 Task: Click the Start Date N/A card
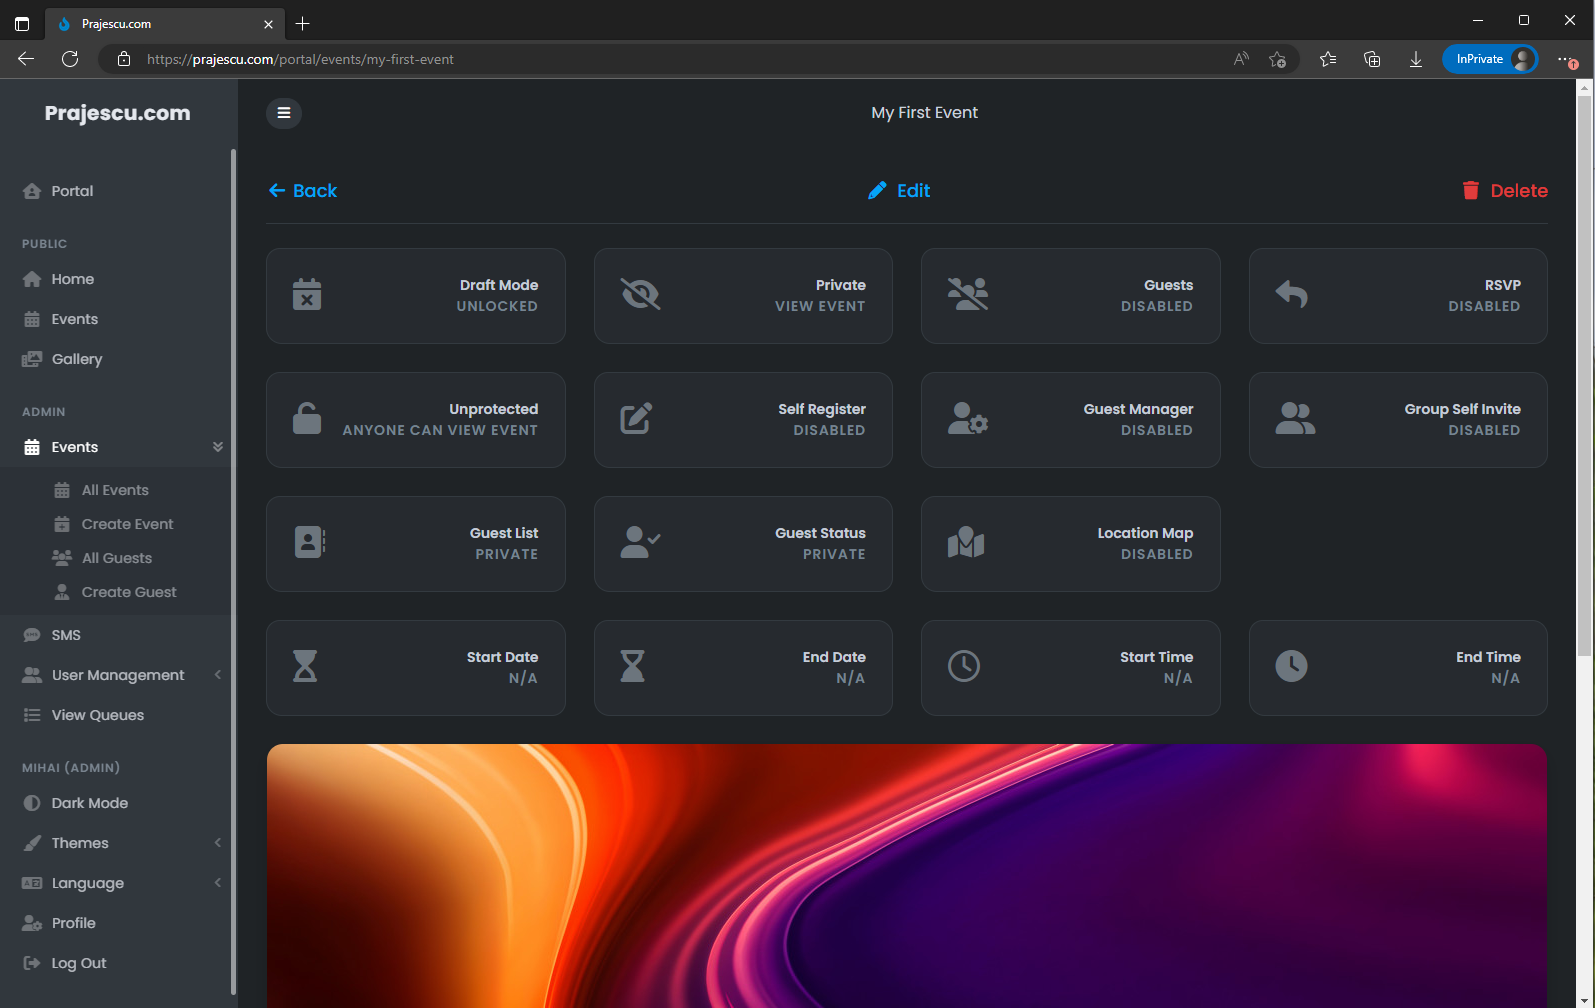(416, 668)
